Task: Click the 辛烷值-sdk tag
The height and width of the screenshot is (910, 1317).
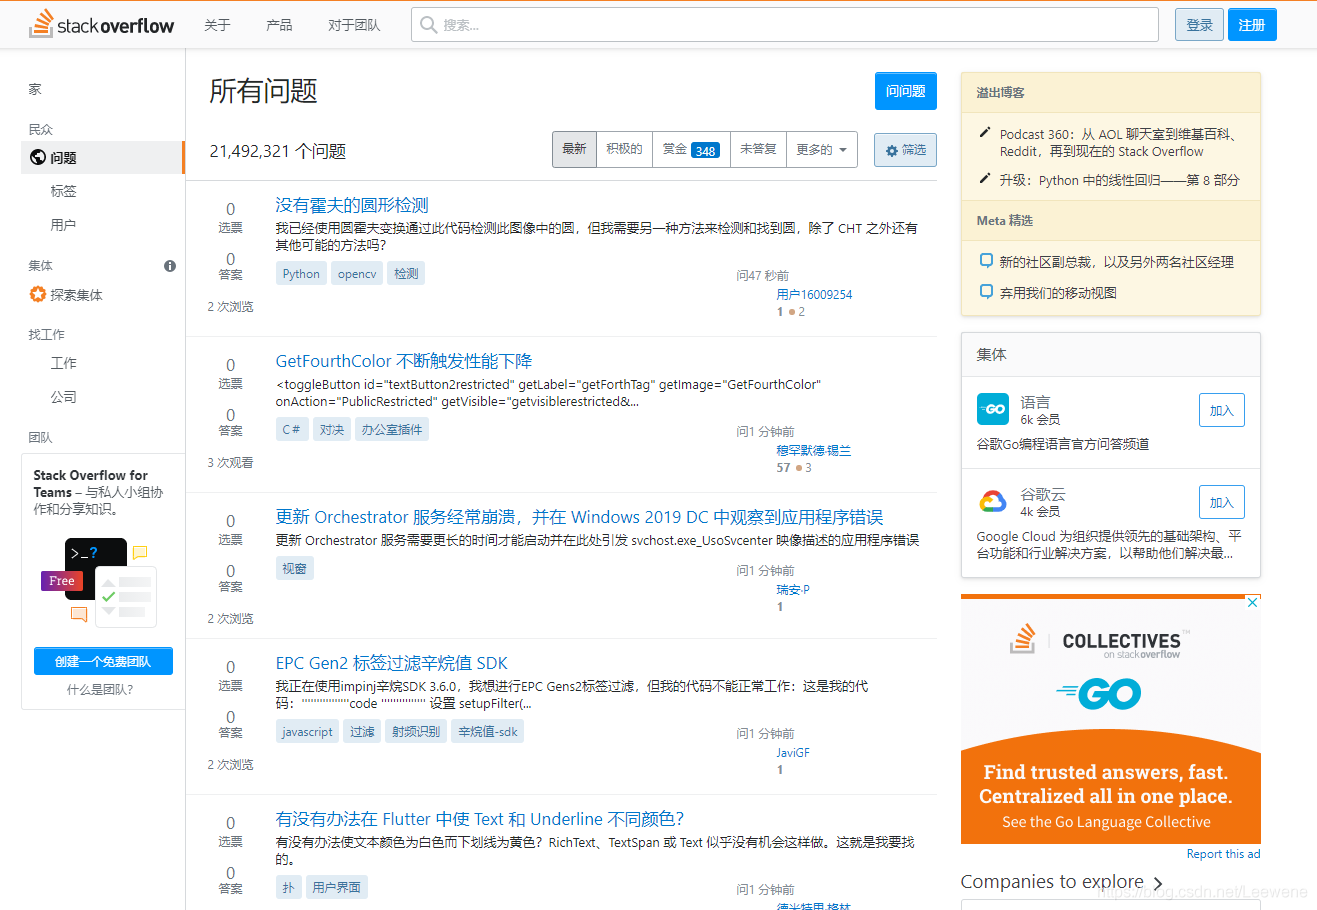Action: click(x=488, y=732)
